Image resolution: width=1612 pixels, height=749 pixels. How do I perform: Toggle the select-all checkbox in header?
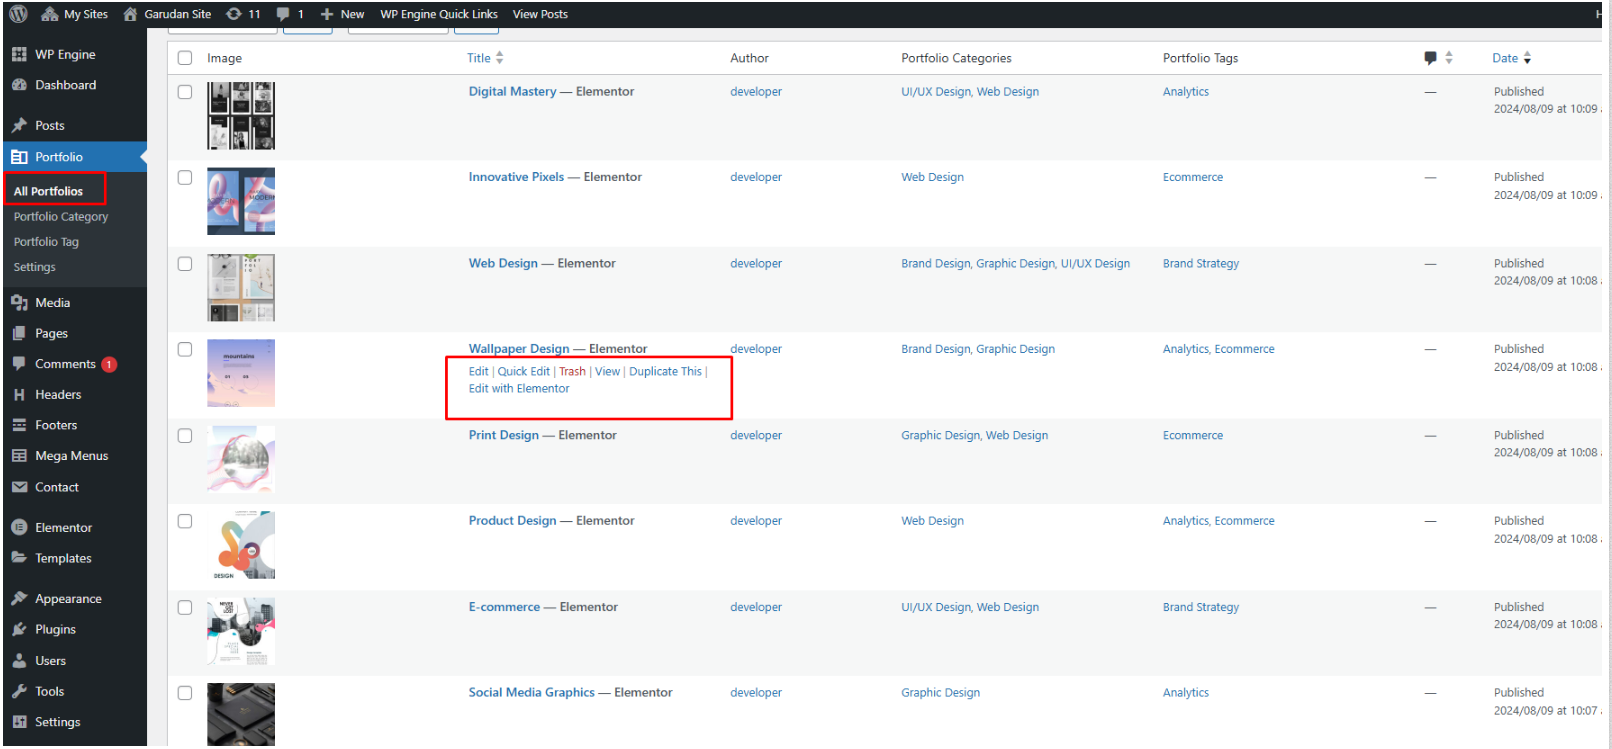185,58
